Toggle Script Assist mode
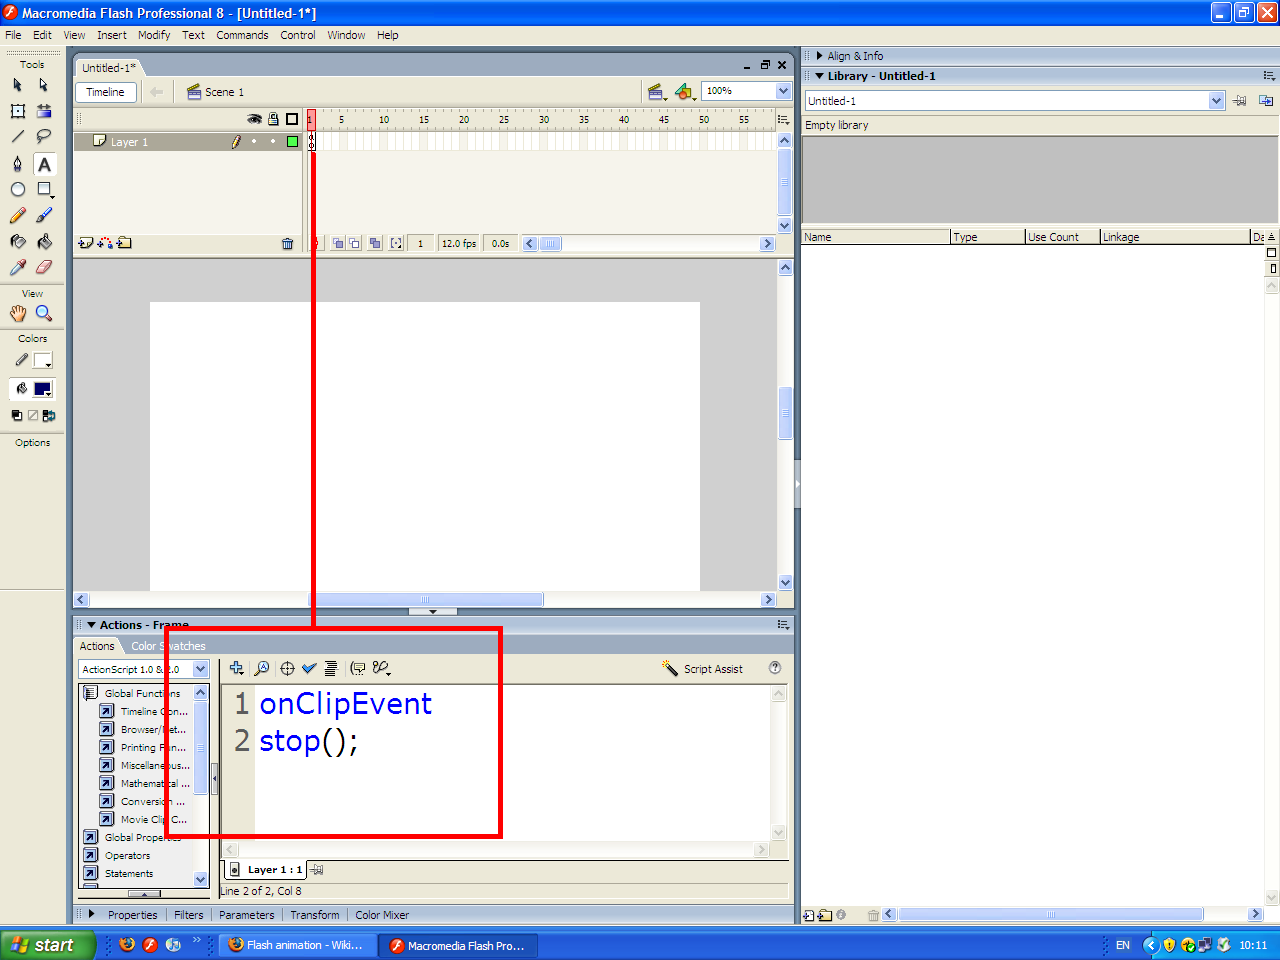Viewport: 1280px width, 960px height. coord(702,669)
